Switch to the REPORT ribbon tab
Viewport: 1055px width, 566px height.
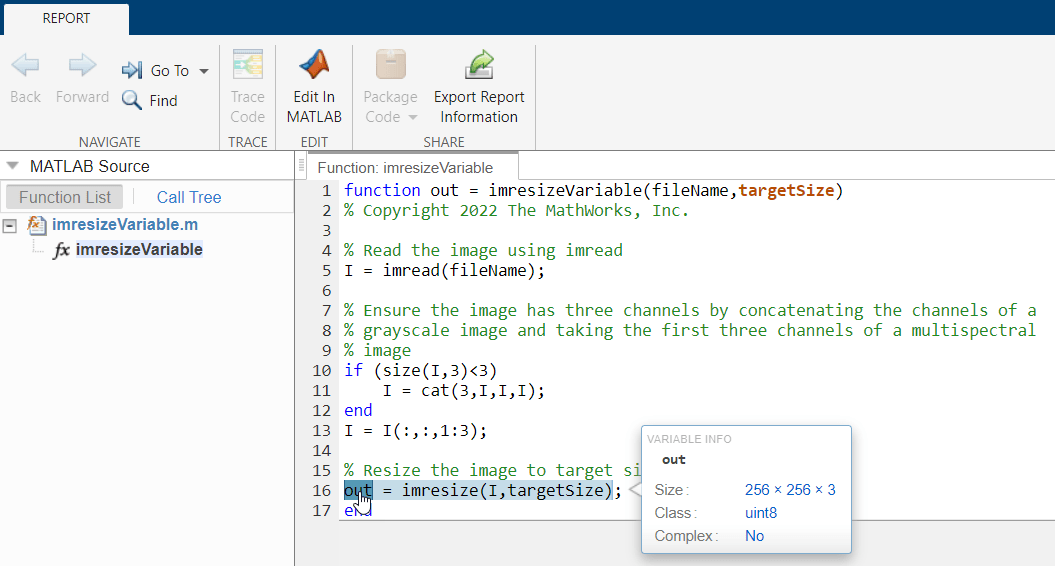[x=66, y=18]
